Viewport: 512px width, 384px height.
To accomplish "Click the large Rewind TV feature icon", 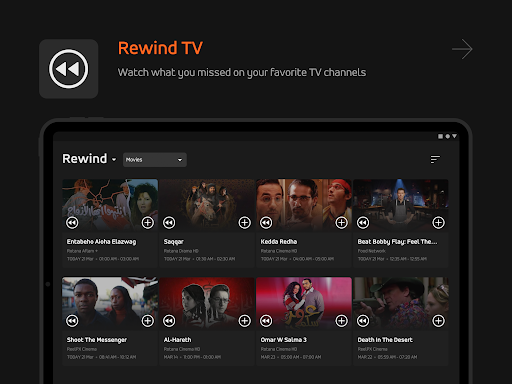I will 69,69.
